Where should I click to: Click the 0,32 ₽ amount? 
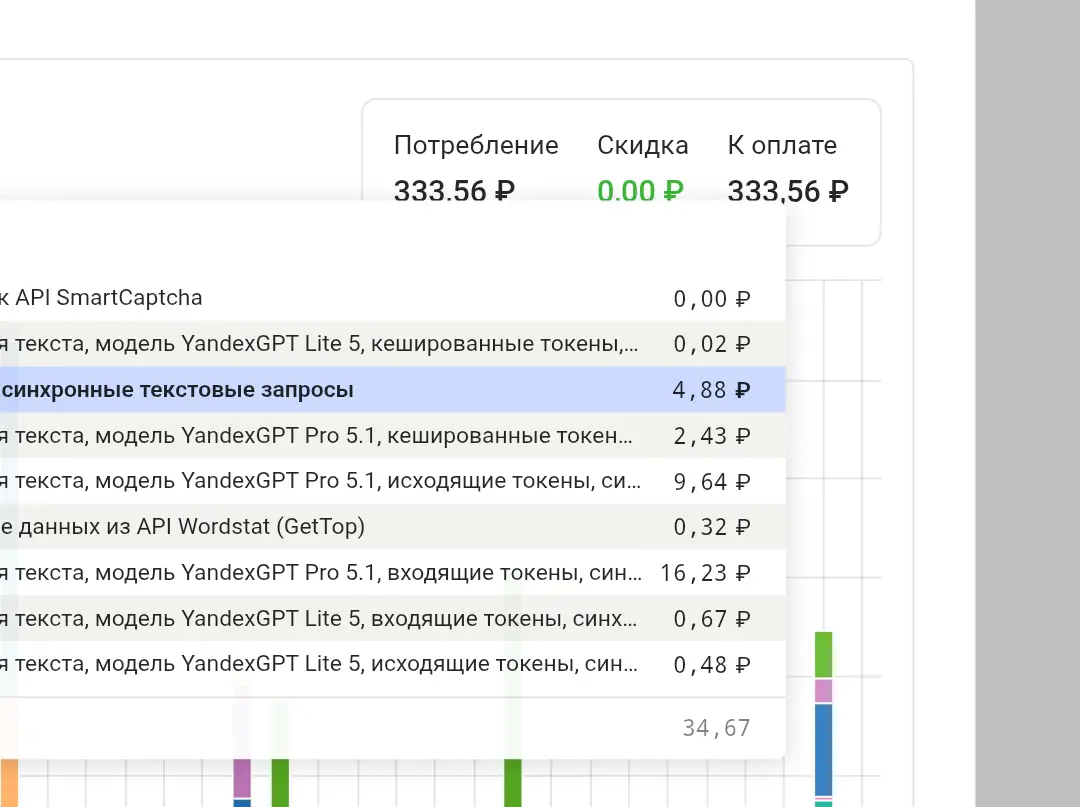pyautogui.click(x=712, y=527)
